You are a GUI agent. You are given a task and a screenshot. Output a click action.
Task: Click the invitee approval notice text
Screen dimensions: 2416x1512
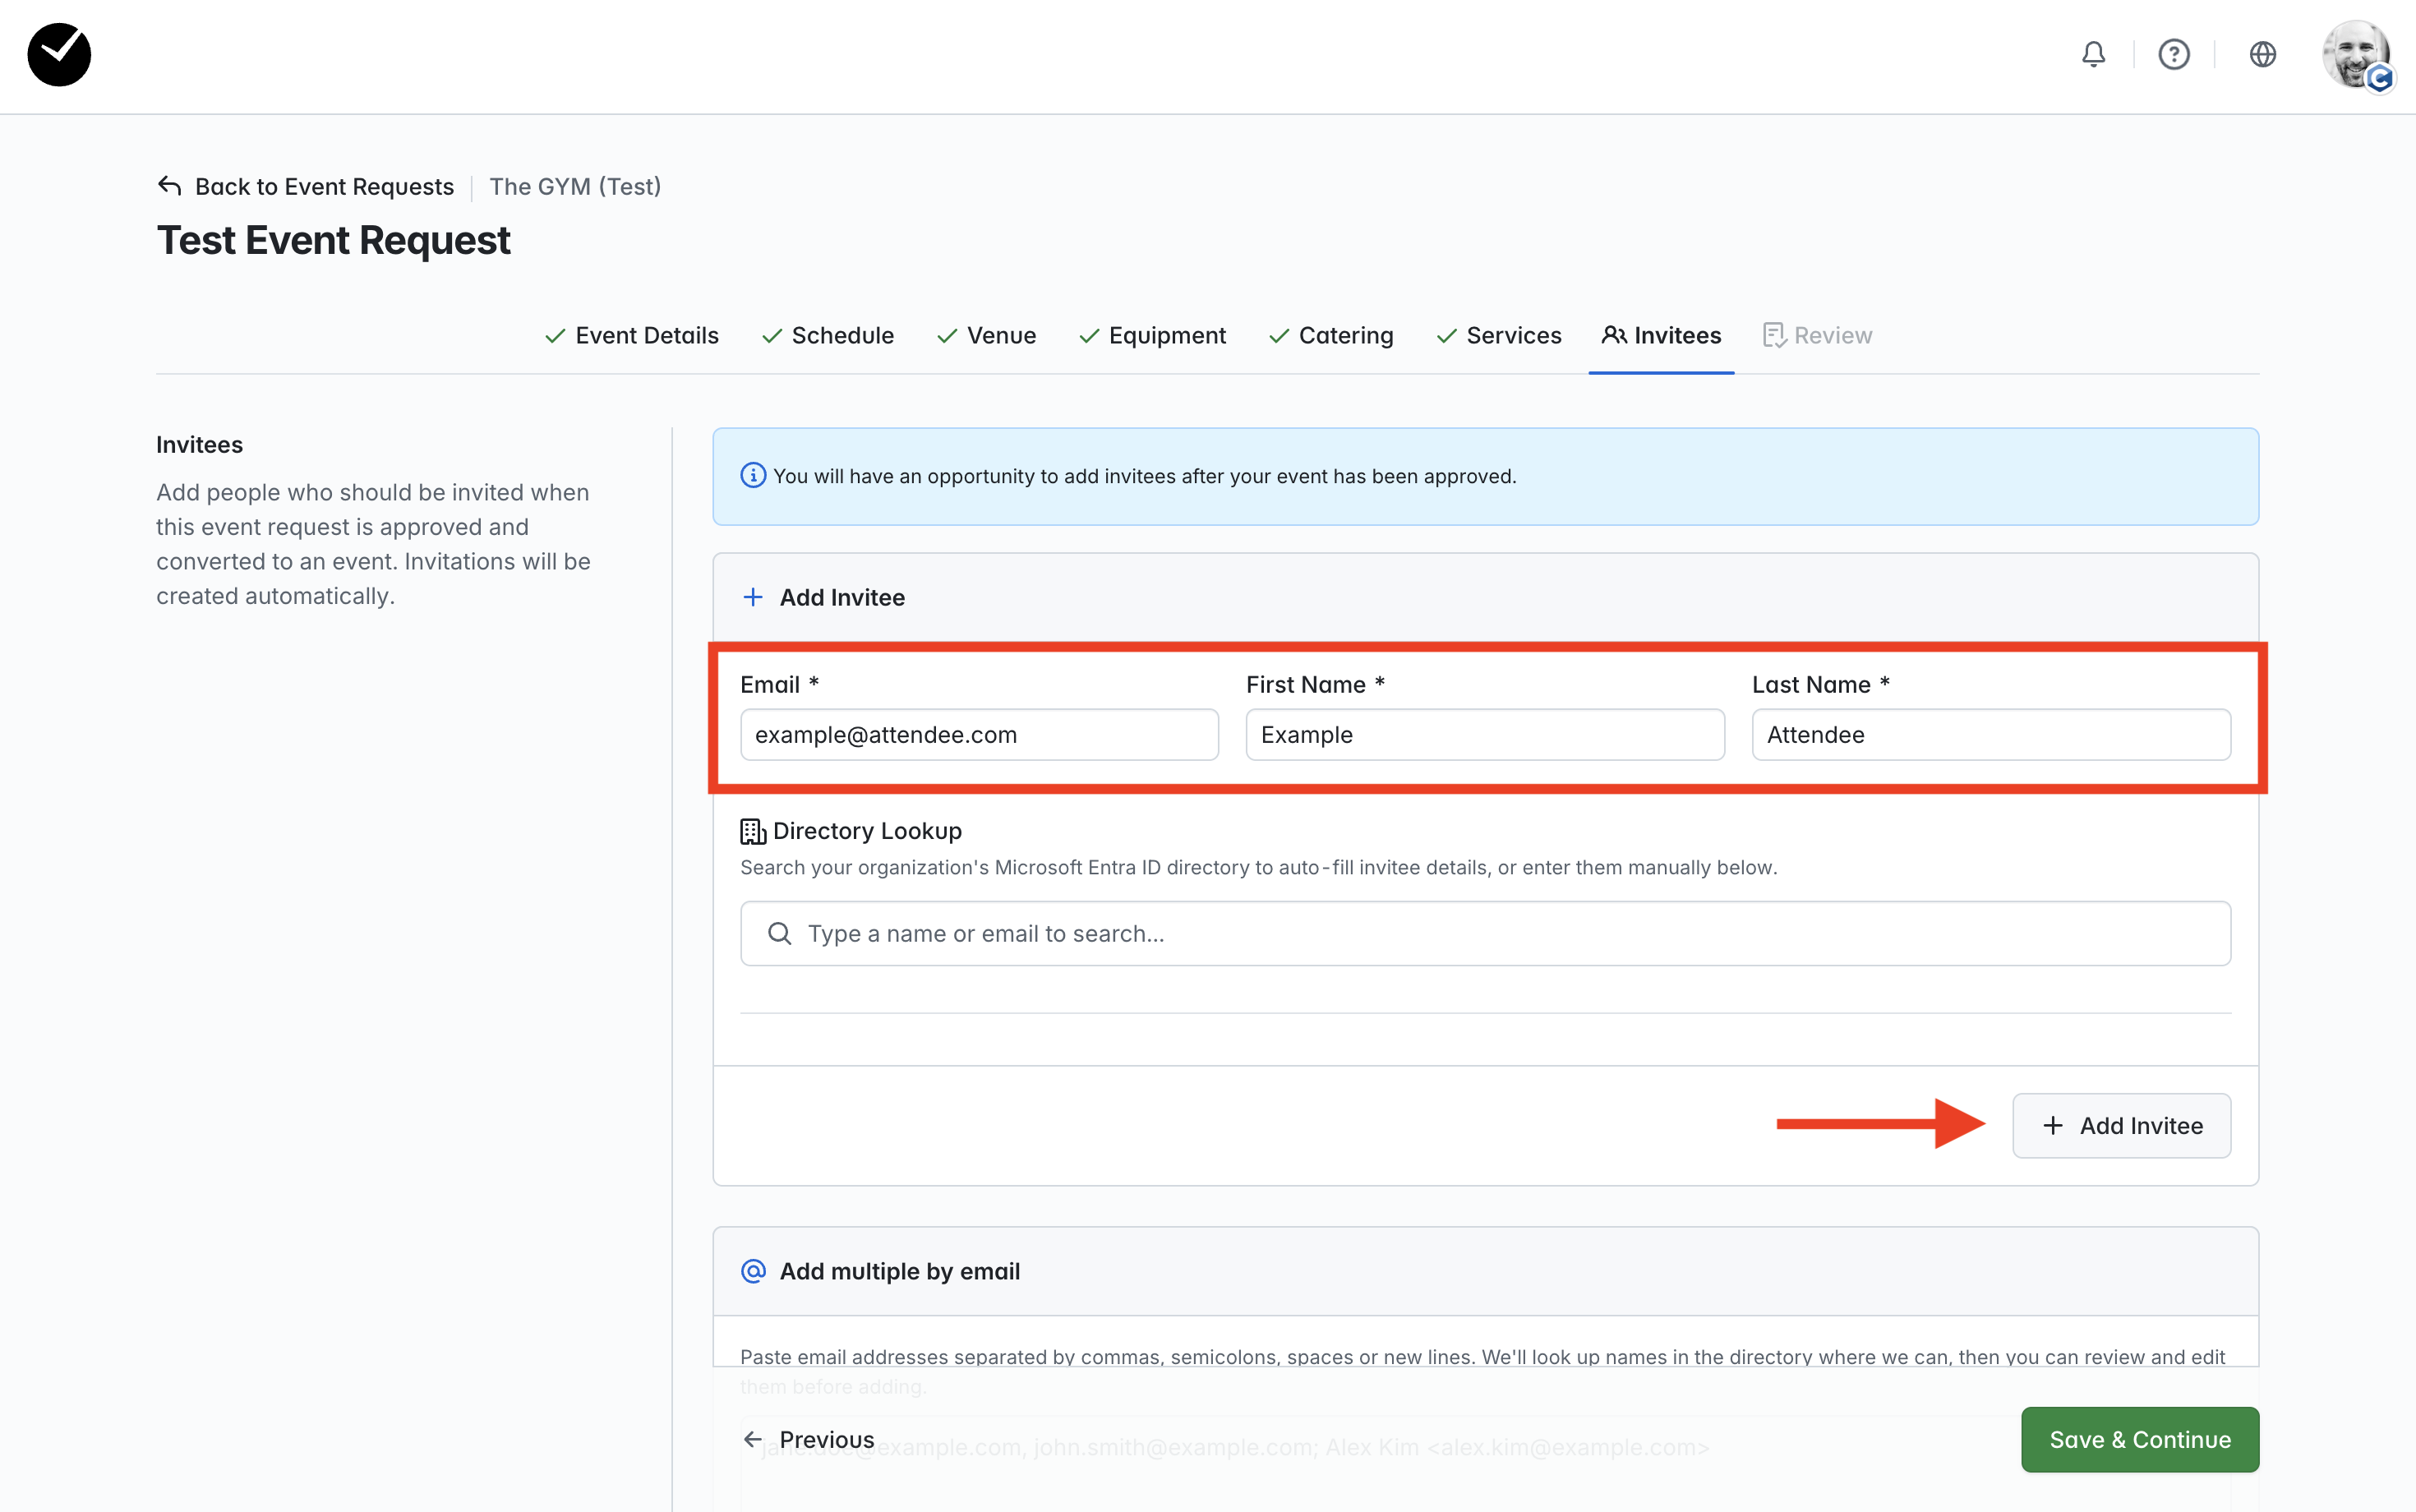pyautogui.click(x=1145, y=476)
